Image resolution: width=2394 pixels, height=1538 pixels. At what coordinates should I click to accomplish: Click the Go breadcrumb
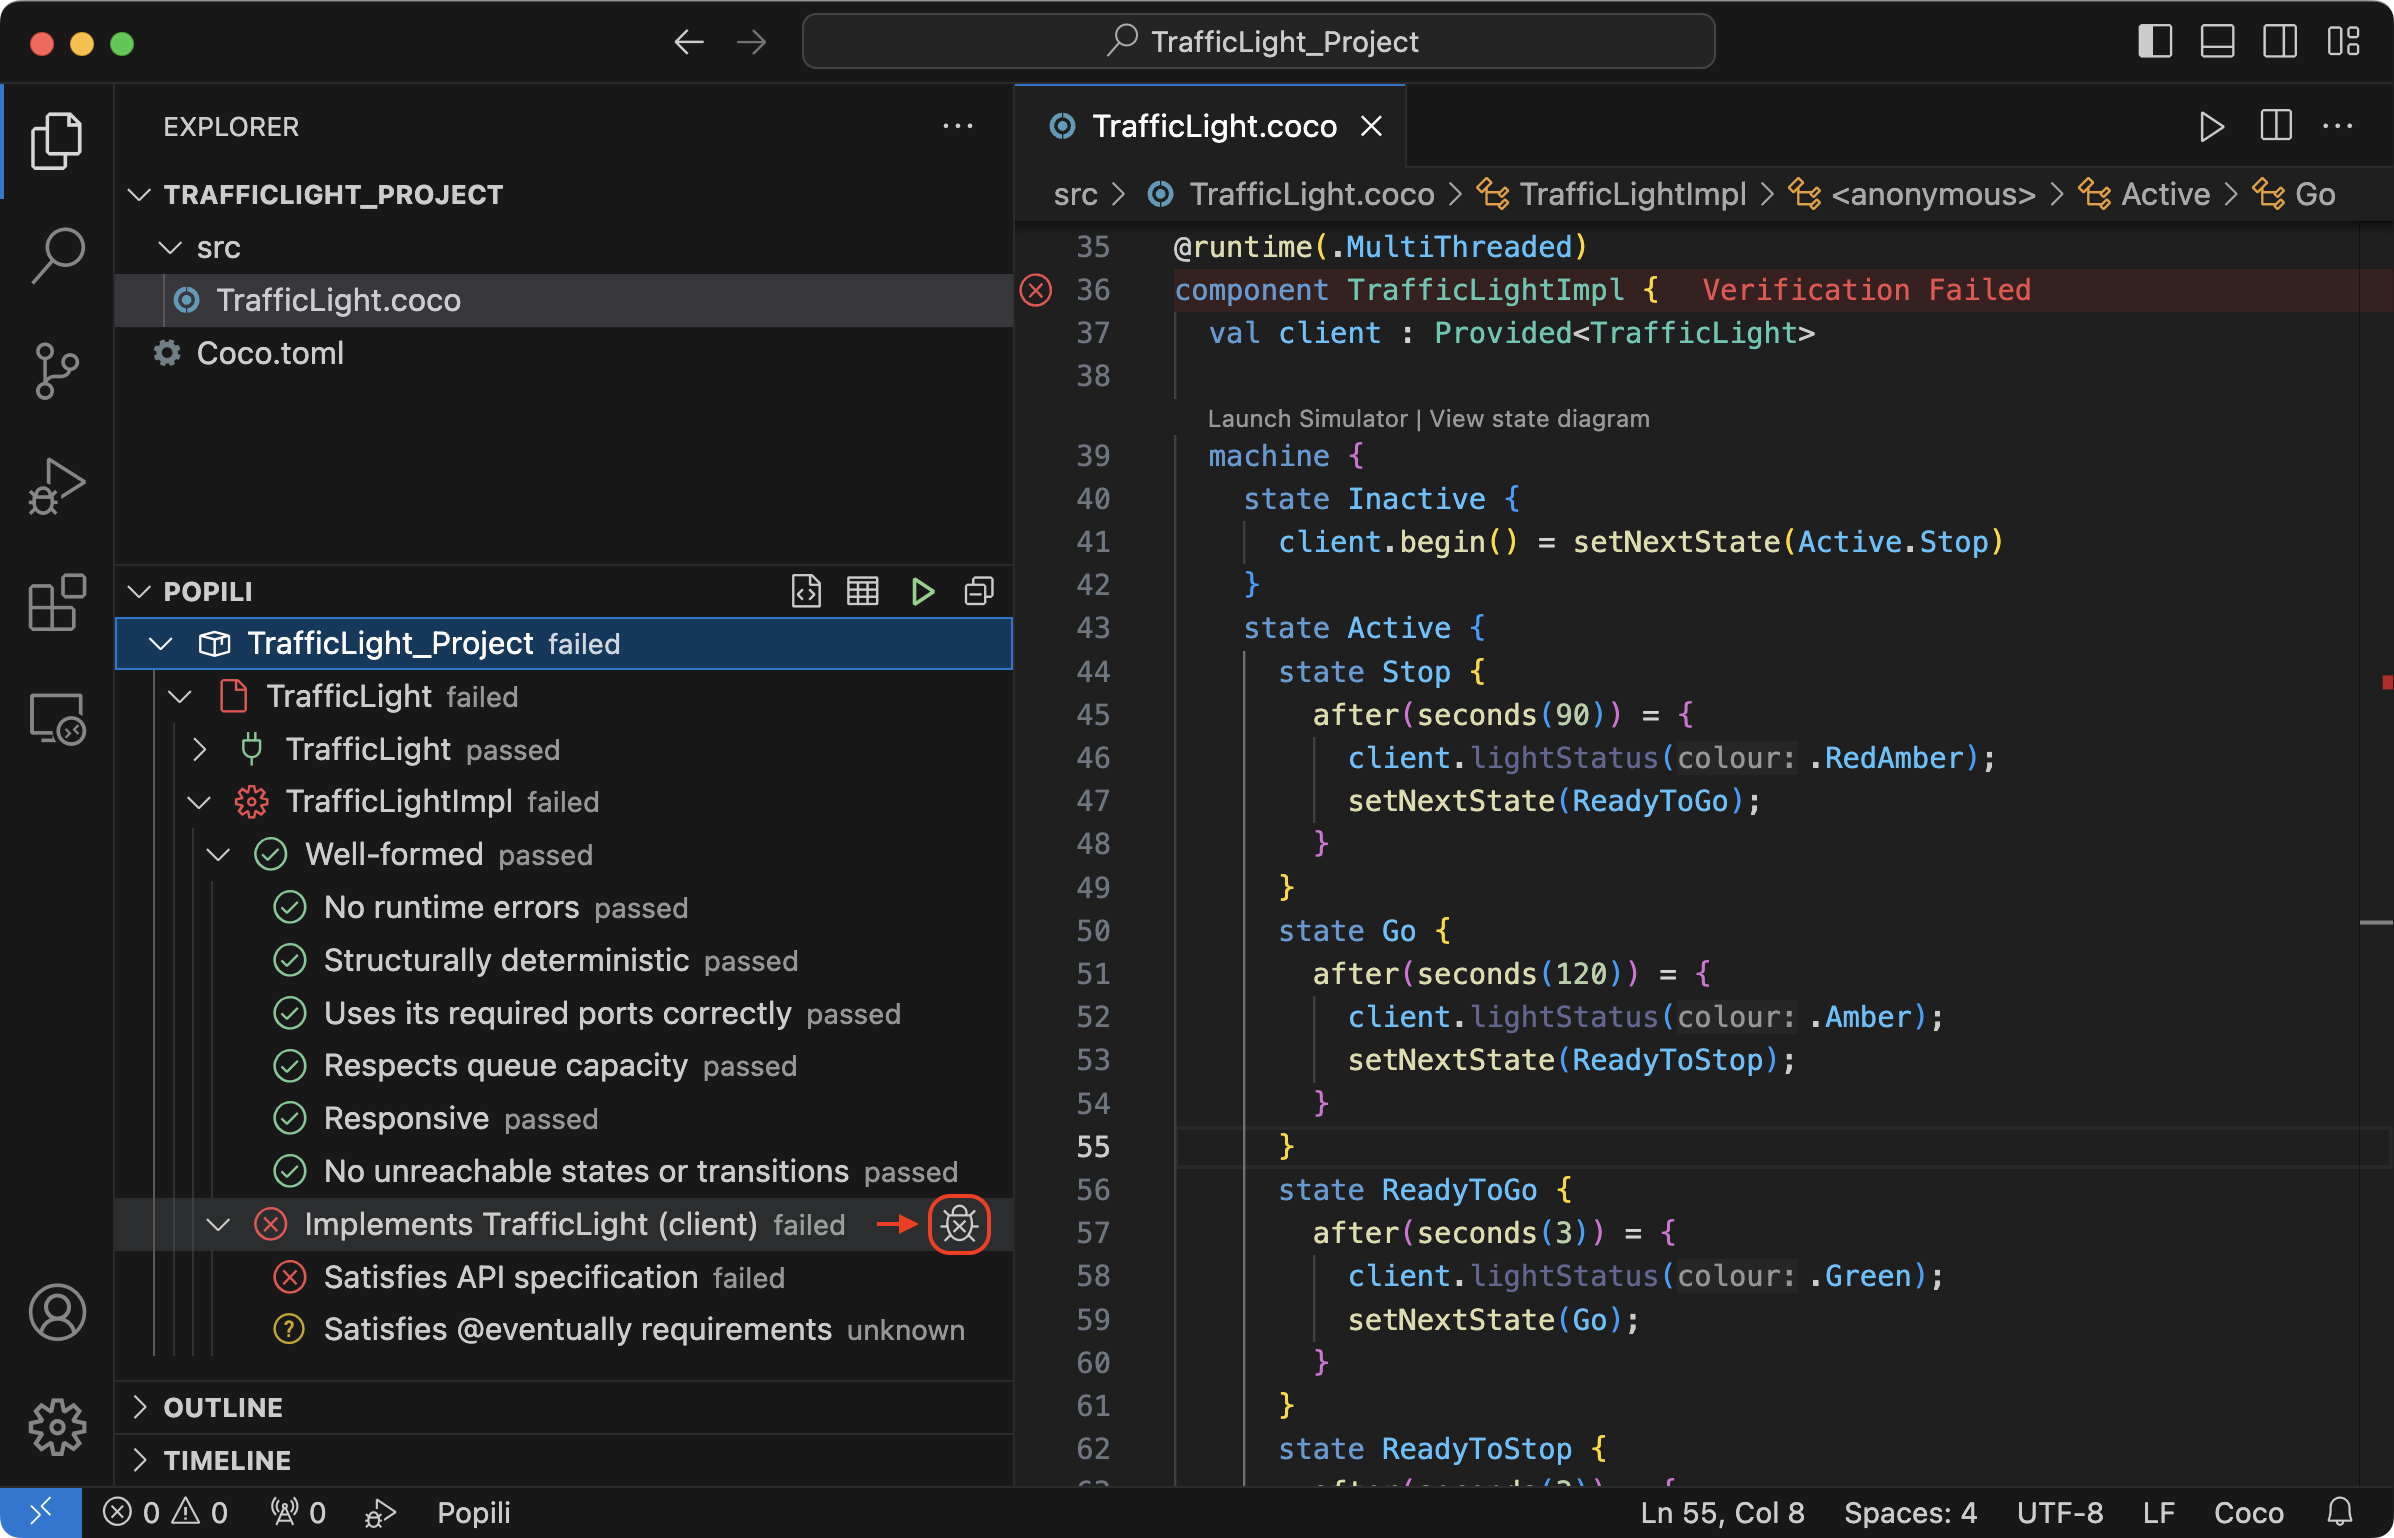click(x=2315, y=194)
